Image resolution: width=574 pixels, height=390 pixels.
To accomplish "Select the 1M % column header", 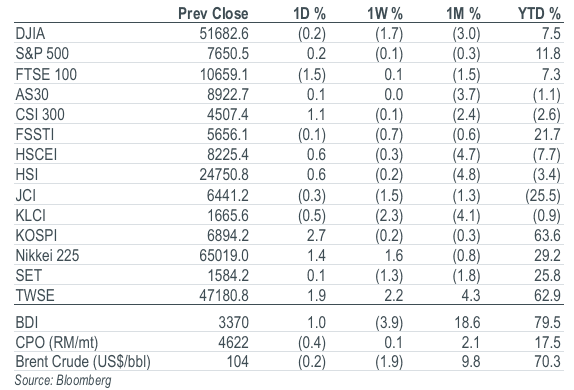I will click(x=463, y=14).
